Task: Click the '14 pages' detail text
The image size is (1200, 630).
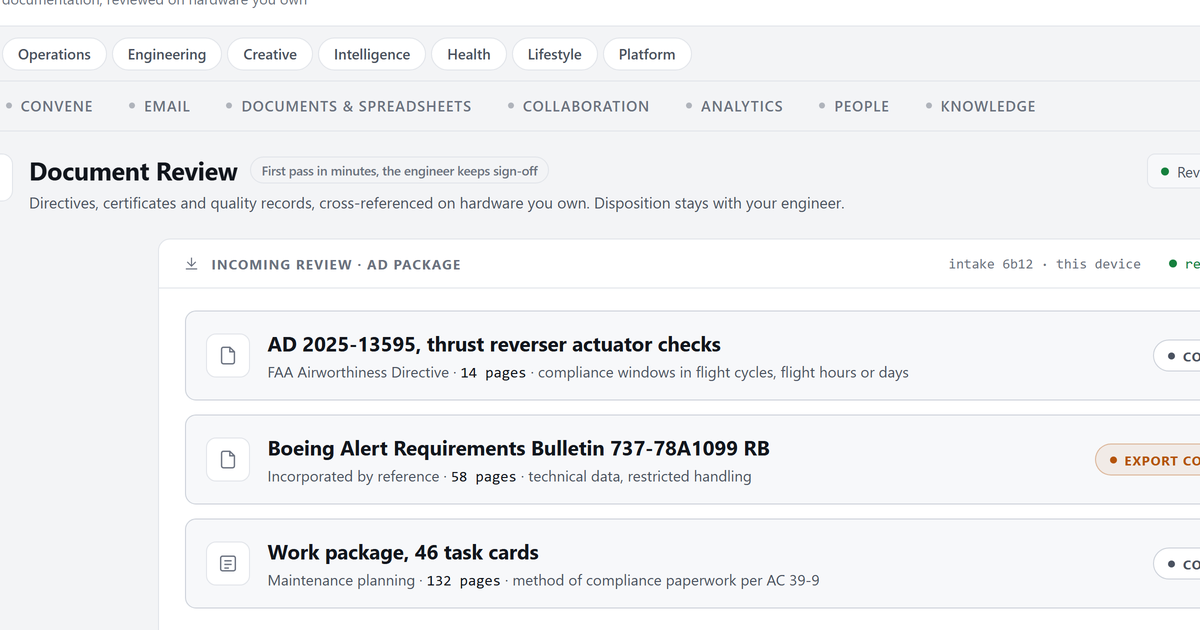Action: point(493,373)
